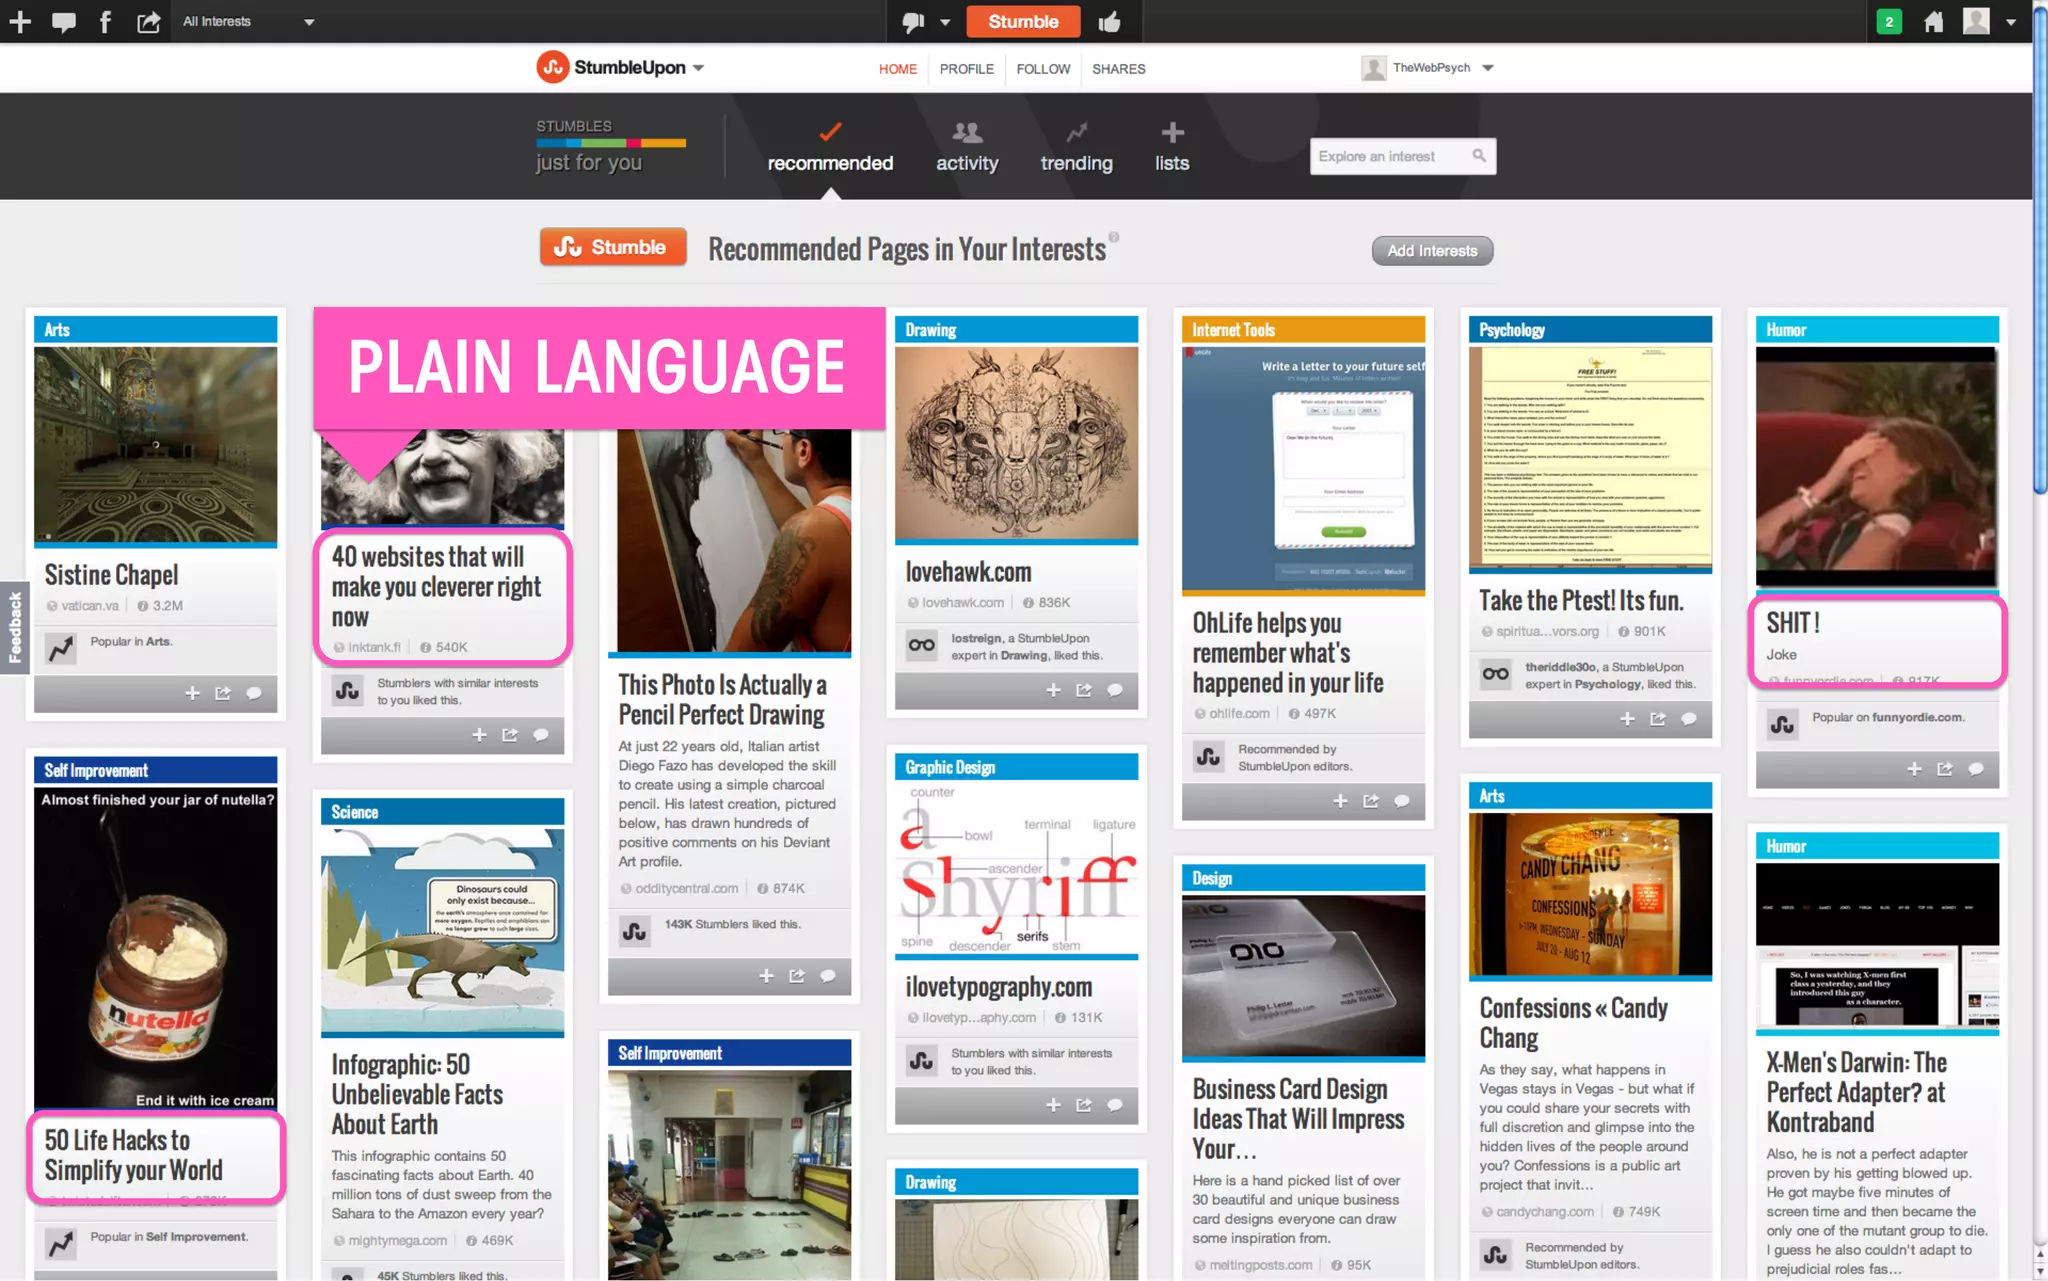Share the Sistine Chapel card

(x=223, y=693)
